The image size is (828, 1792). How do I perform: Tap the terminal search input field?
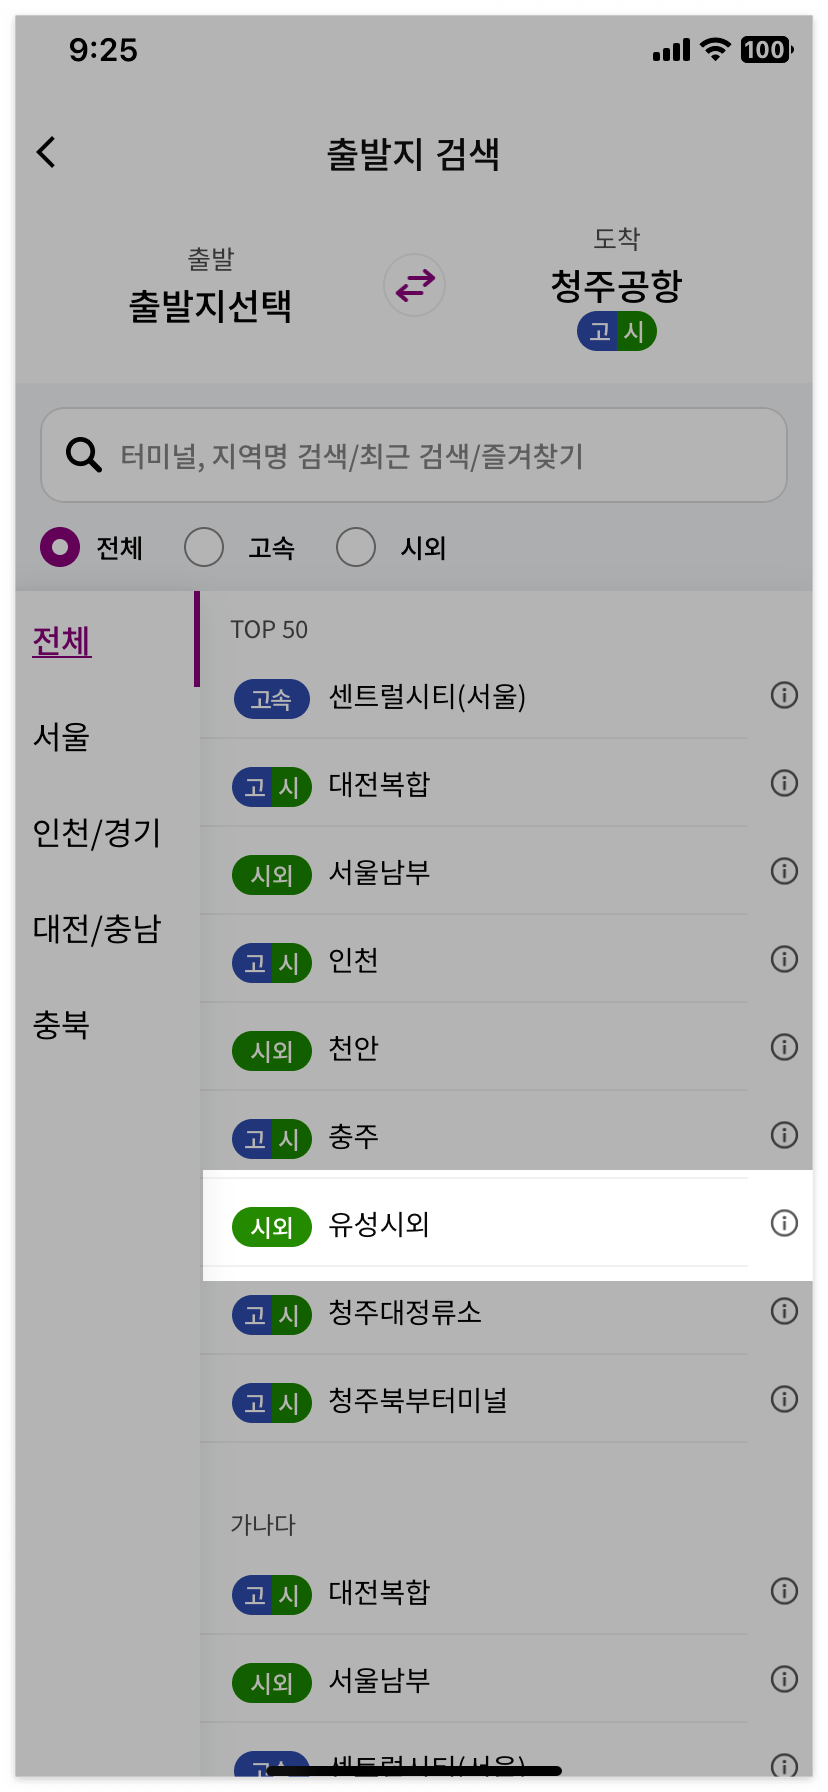point(414,454)
